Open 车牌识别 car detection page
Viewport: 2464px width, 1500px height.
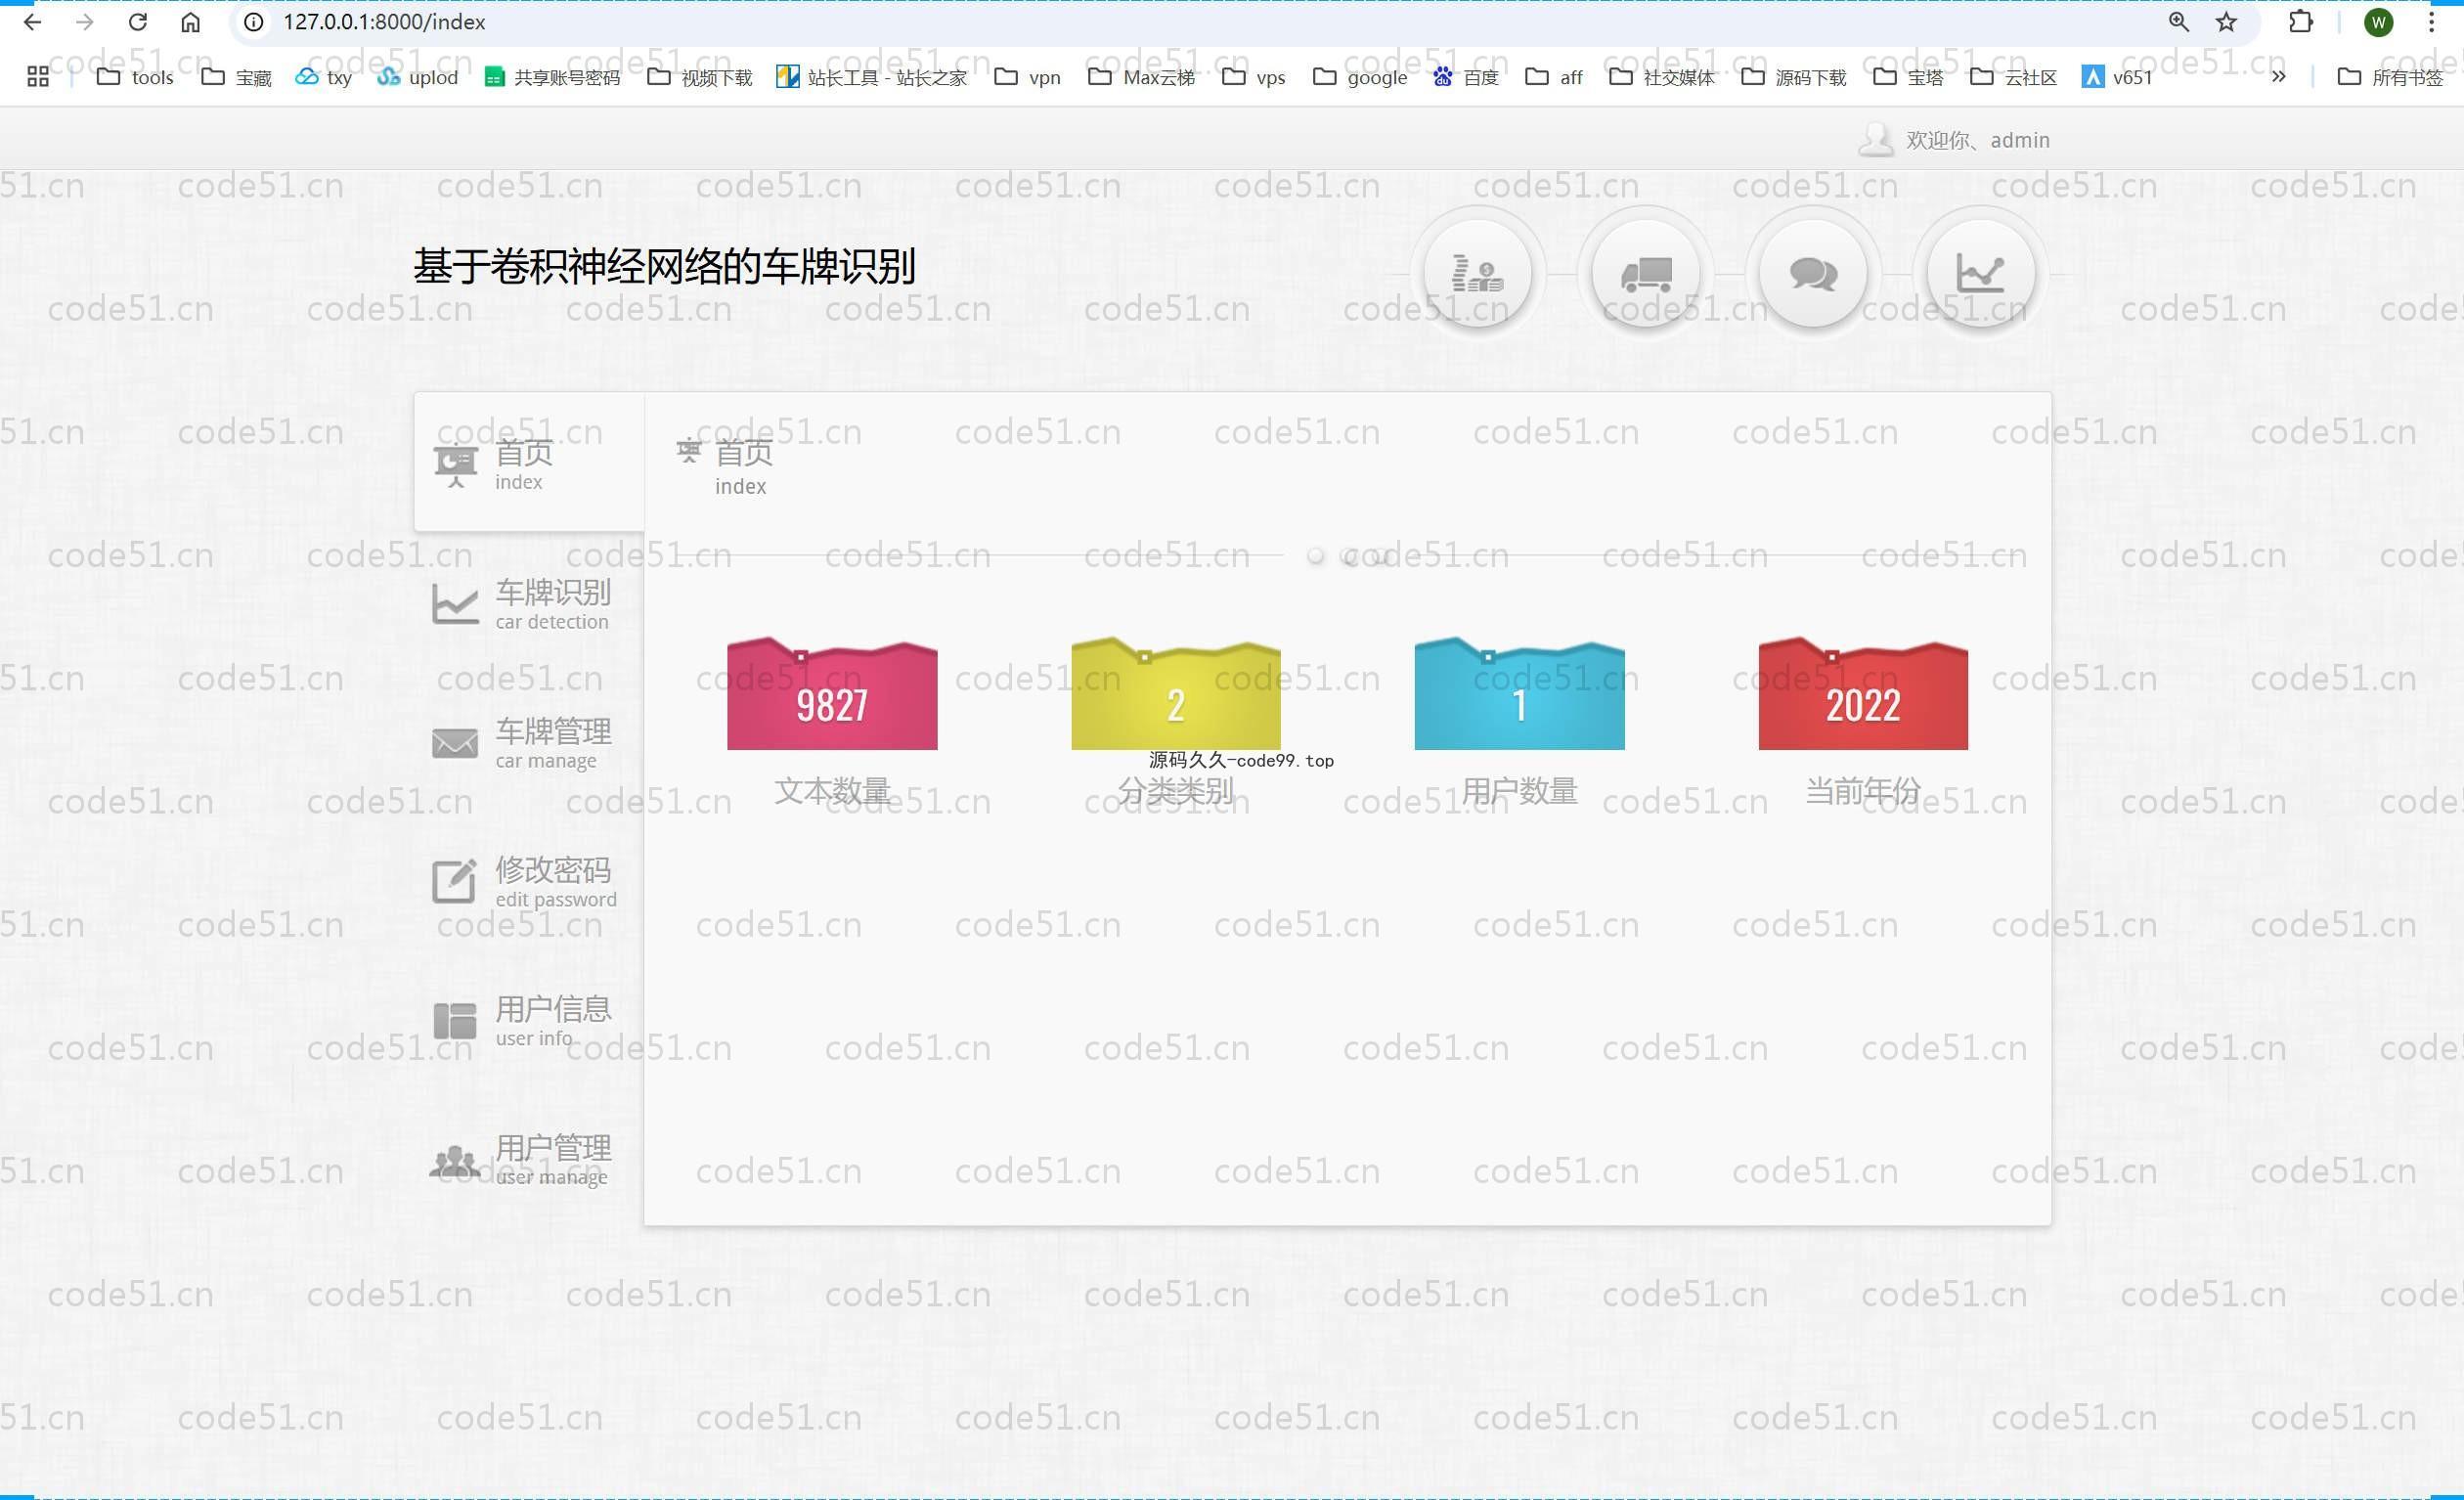(x=529, y=603)
